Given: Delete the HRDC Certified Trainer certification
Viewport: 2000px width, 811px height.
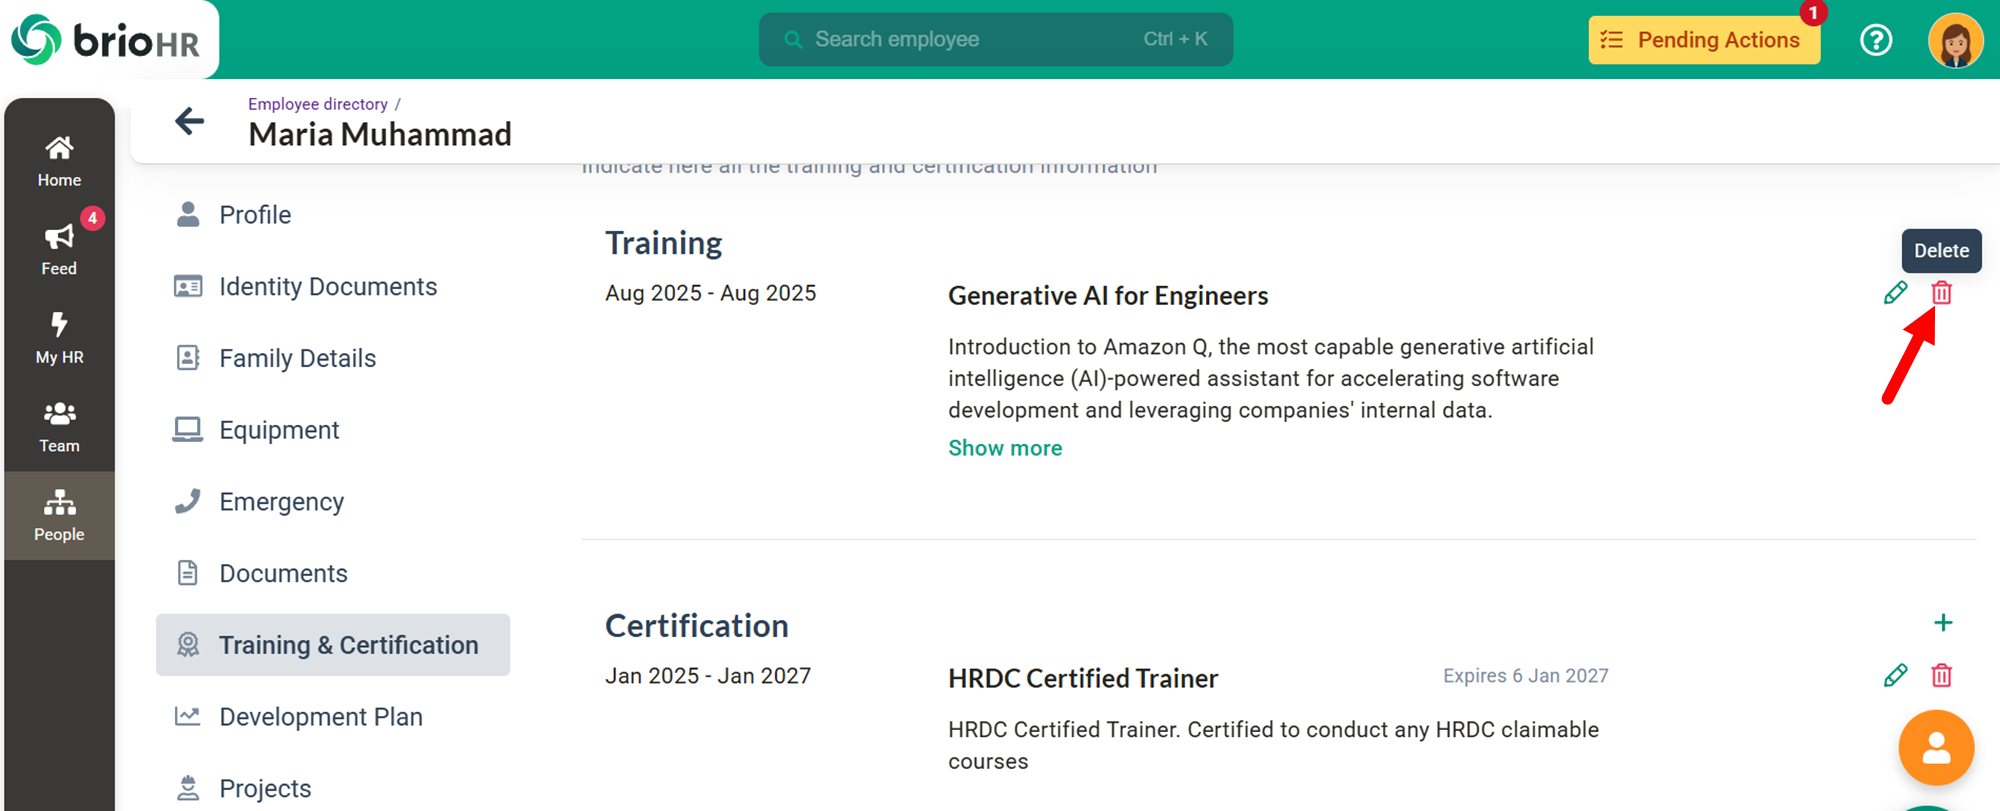Looking at the screenshot, I should 1941,676.
